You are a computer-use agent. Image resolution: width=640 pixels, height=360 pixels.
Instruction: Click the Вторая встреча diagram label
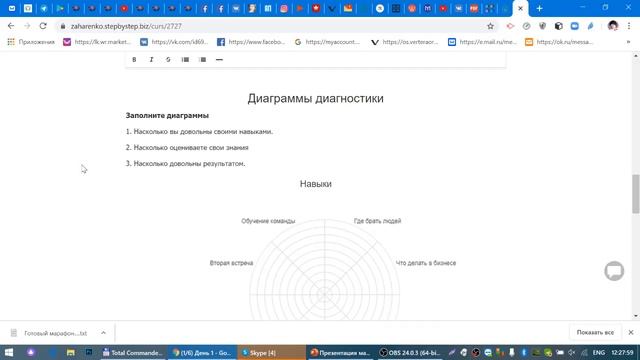pyautogui.click(x=231, y=263)
